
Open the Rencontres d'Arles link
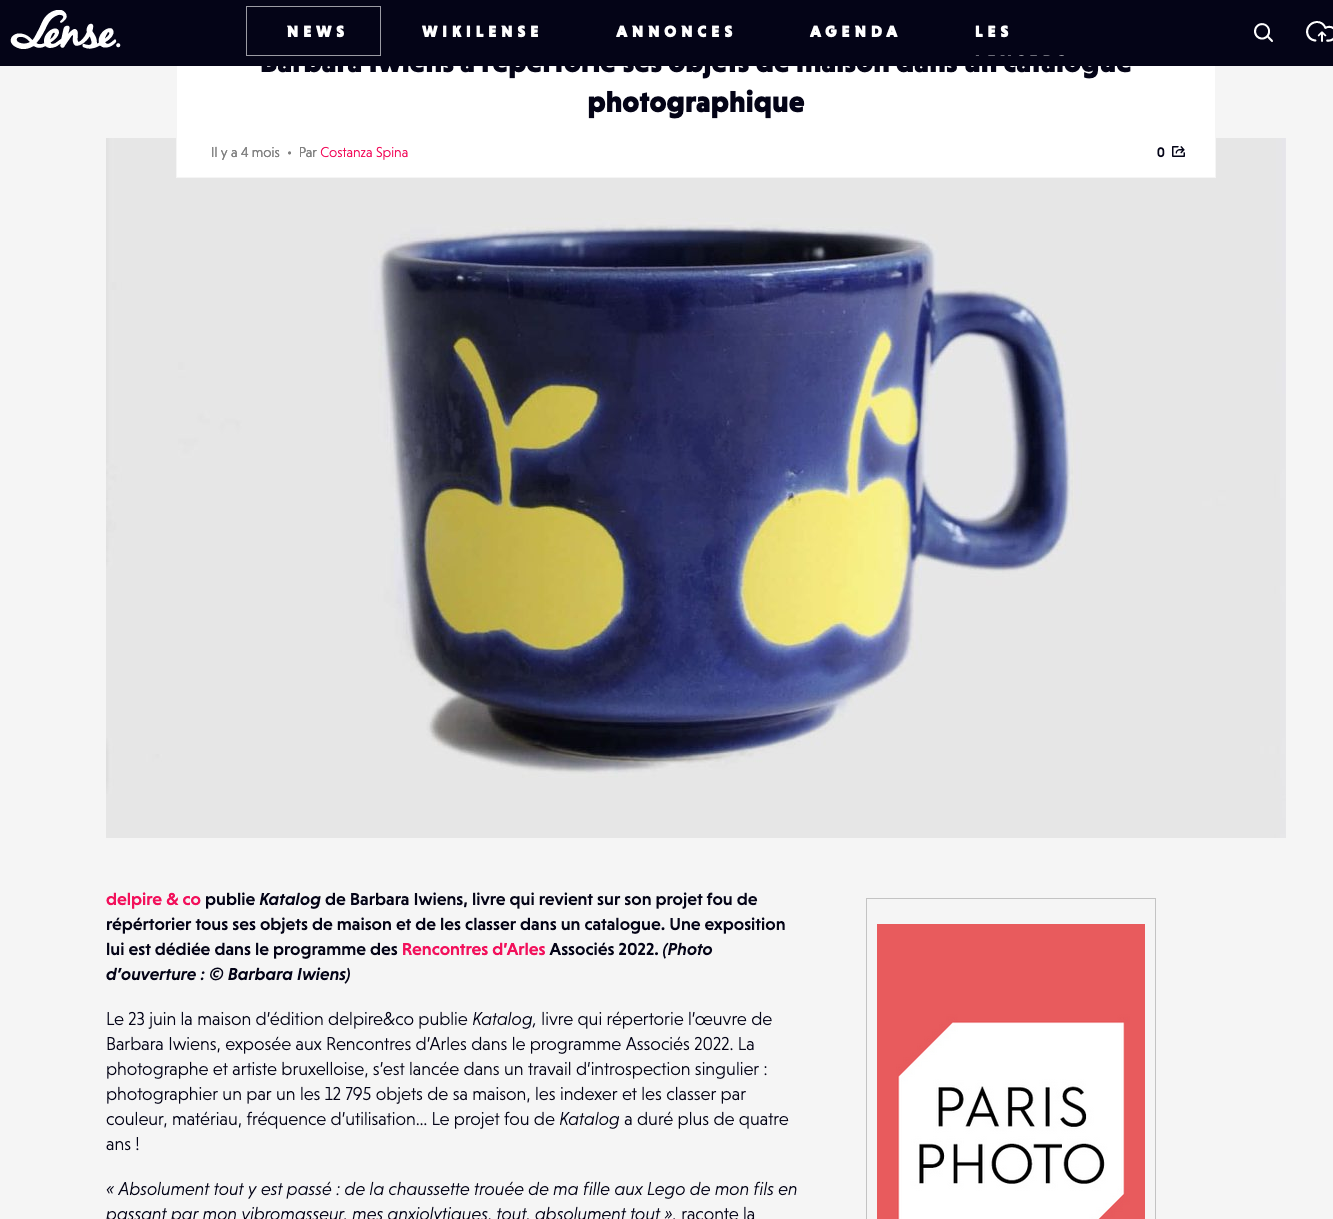coord(473,949)
